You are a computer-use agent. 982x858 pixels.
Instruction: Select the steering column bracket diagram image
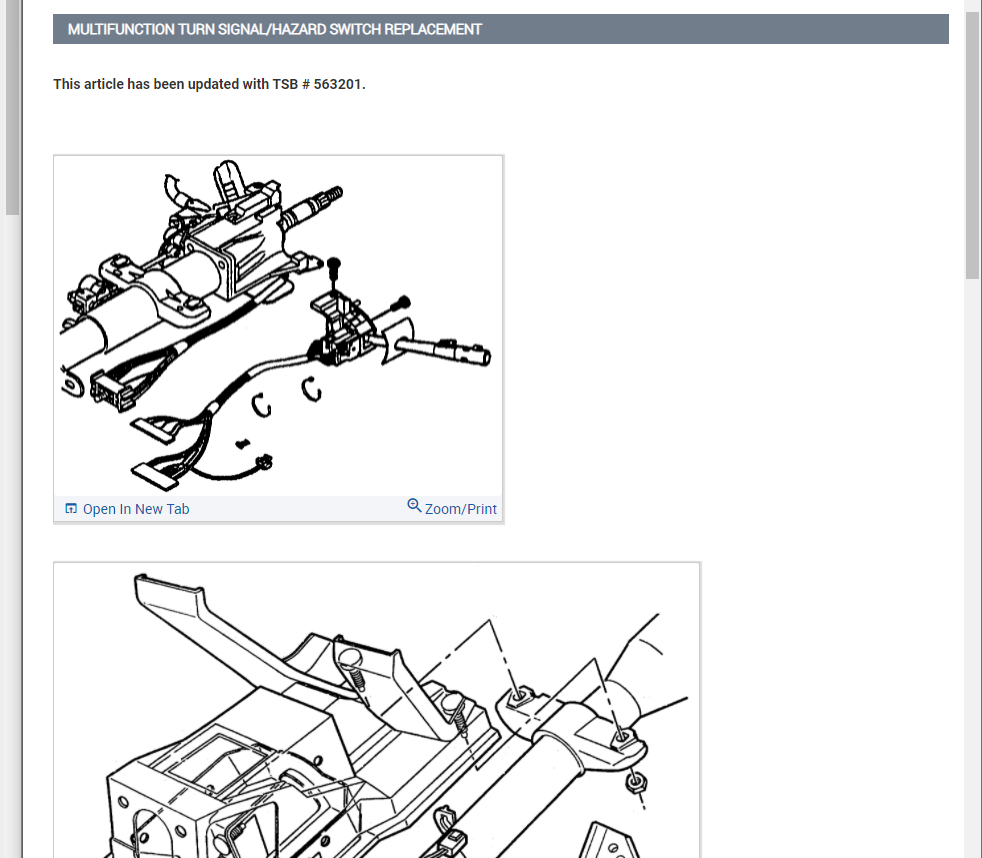coord(376,711)
